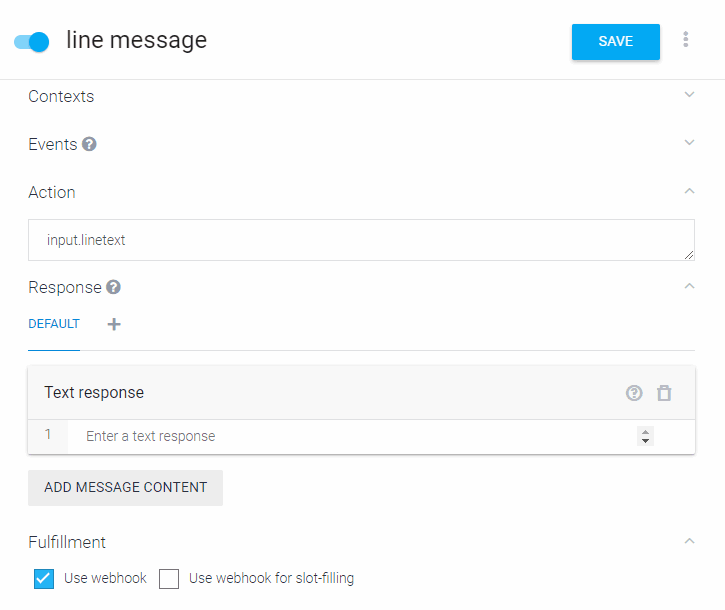This screenshot has height=610, width=725.
Task: Toggle the line message intent switch
Action: (x=32, y=42)
